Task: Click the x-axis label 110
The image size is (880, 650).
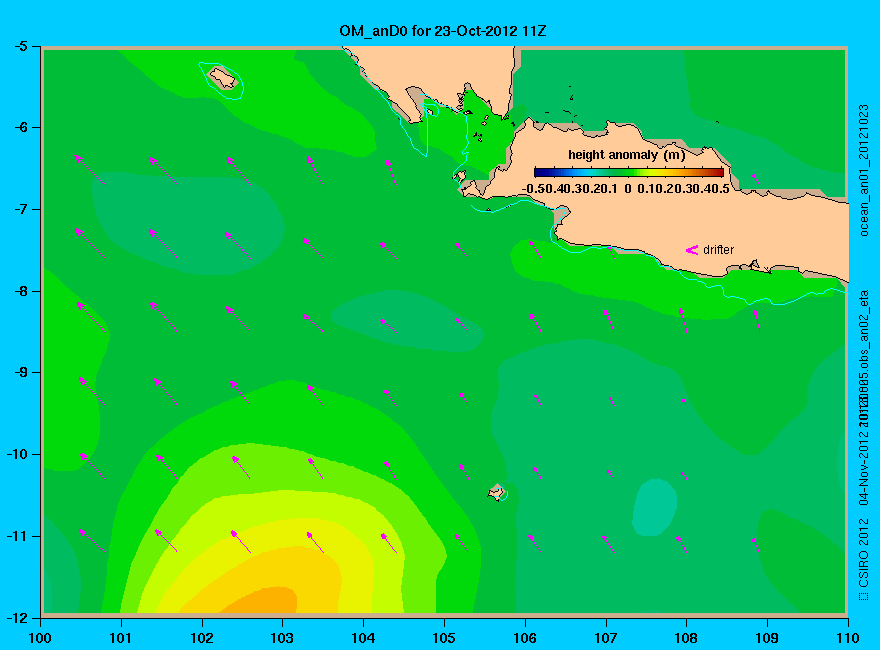Action: click(847, 638)
